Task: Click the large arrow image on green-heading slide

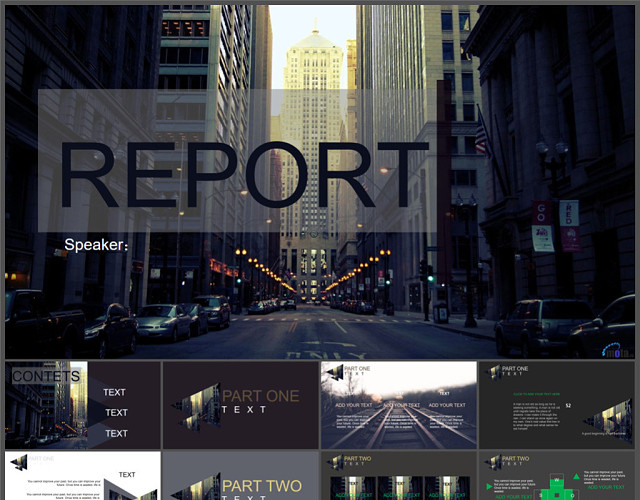Action: [x=608, y=422]
